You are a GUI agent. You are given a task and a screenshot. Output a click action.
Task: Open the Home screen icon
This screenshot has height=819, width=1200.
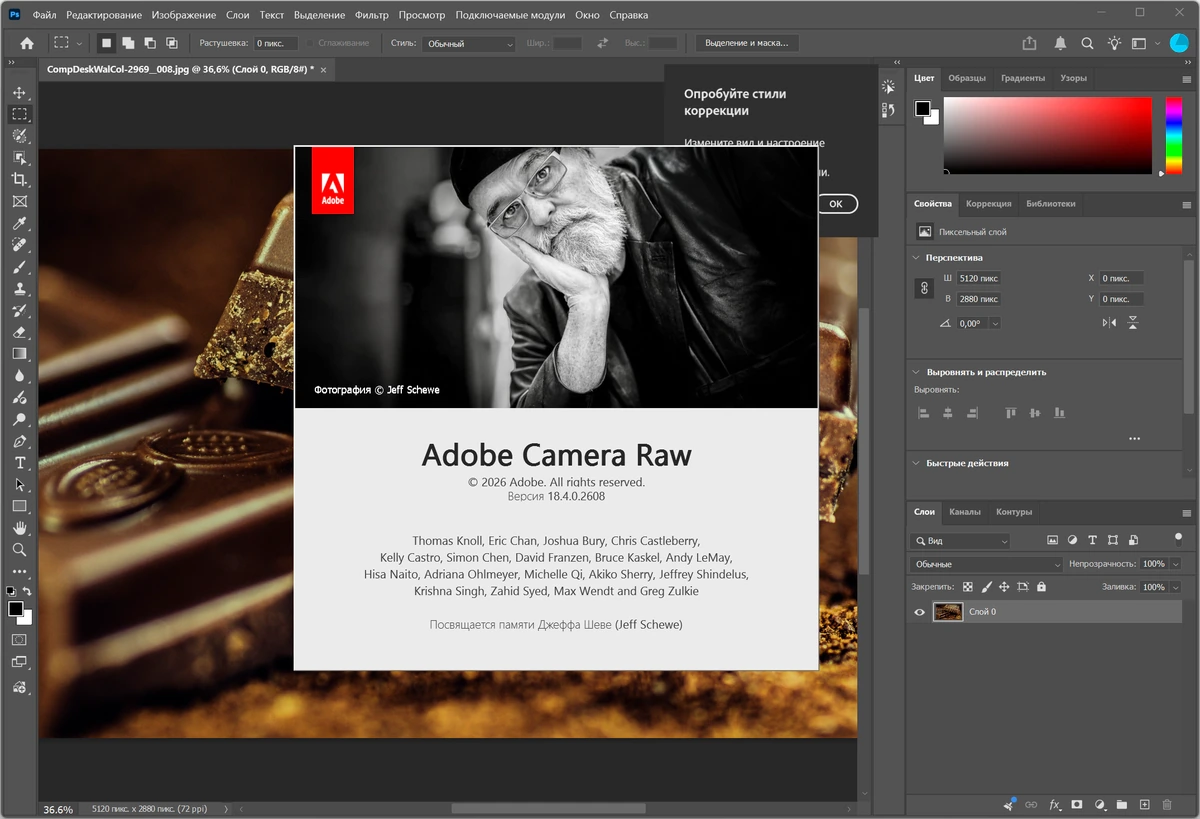tap(27, 43)
